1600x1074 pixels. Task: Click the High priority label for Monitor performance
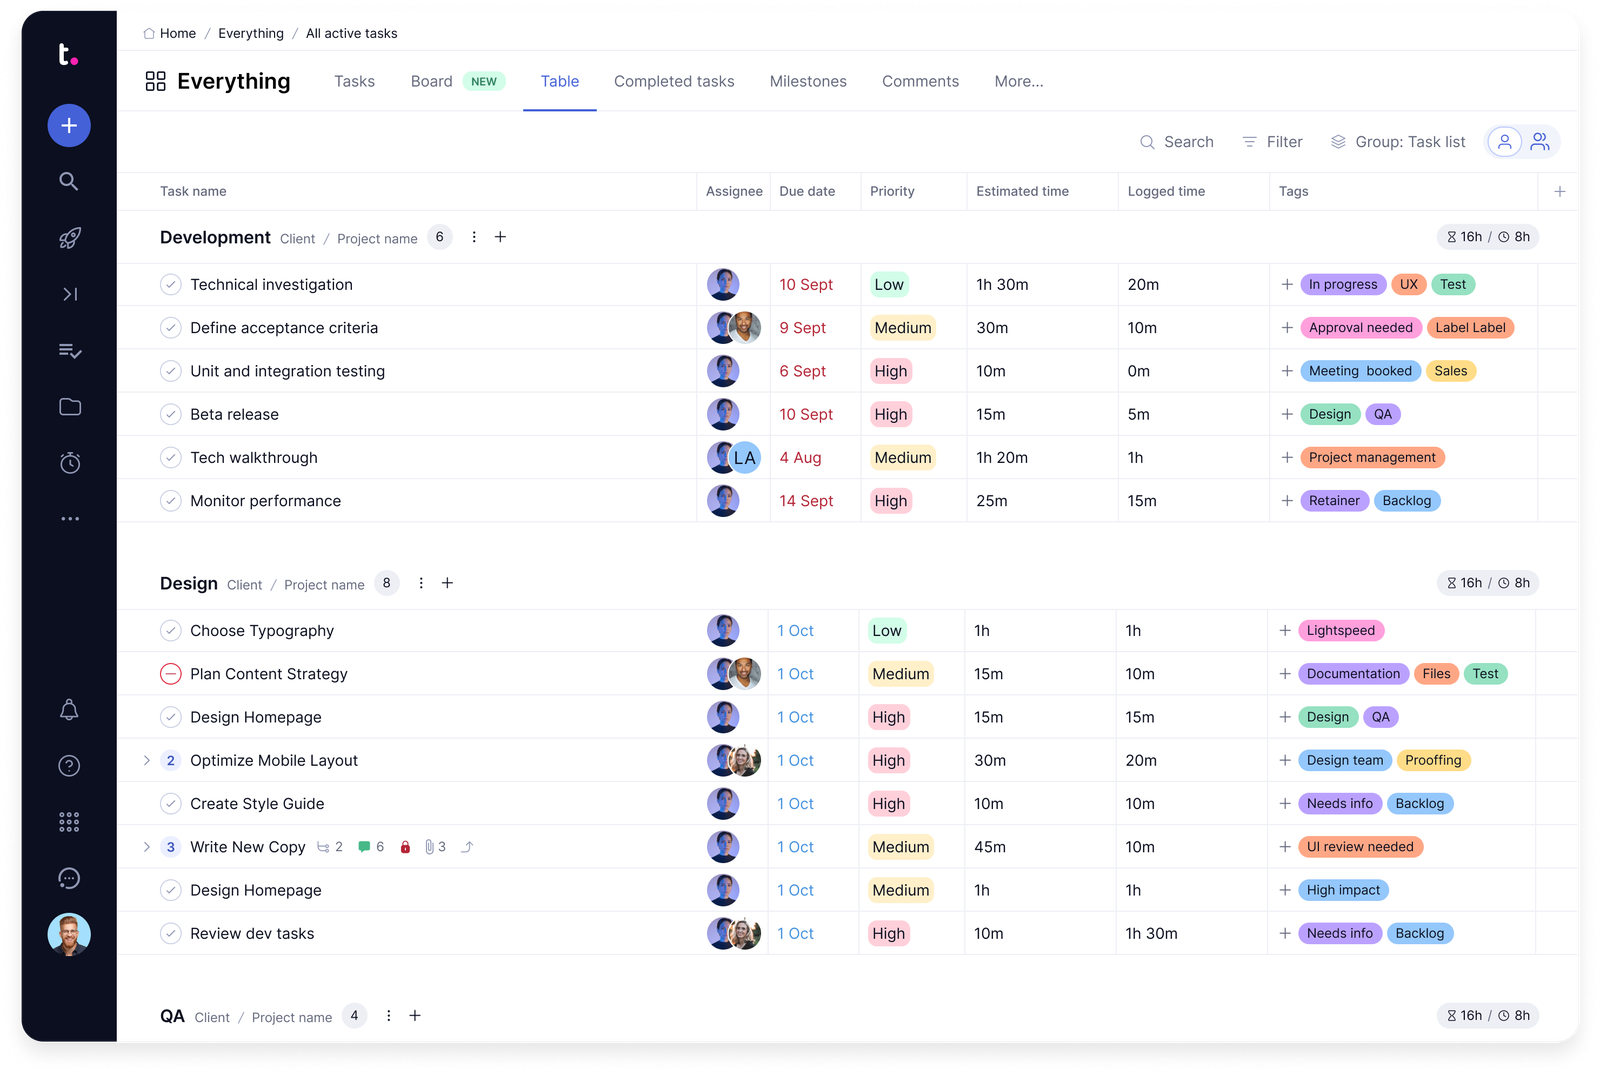tap(890, 501)
